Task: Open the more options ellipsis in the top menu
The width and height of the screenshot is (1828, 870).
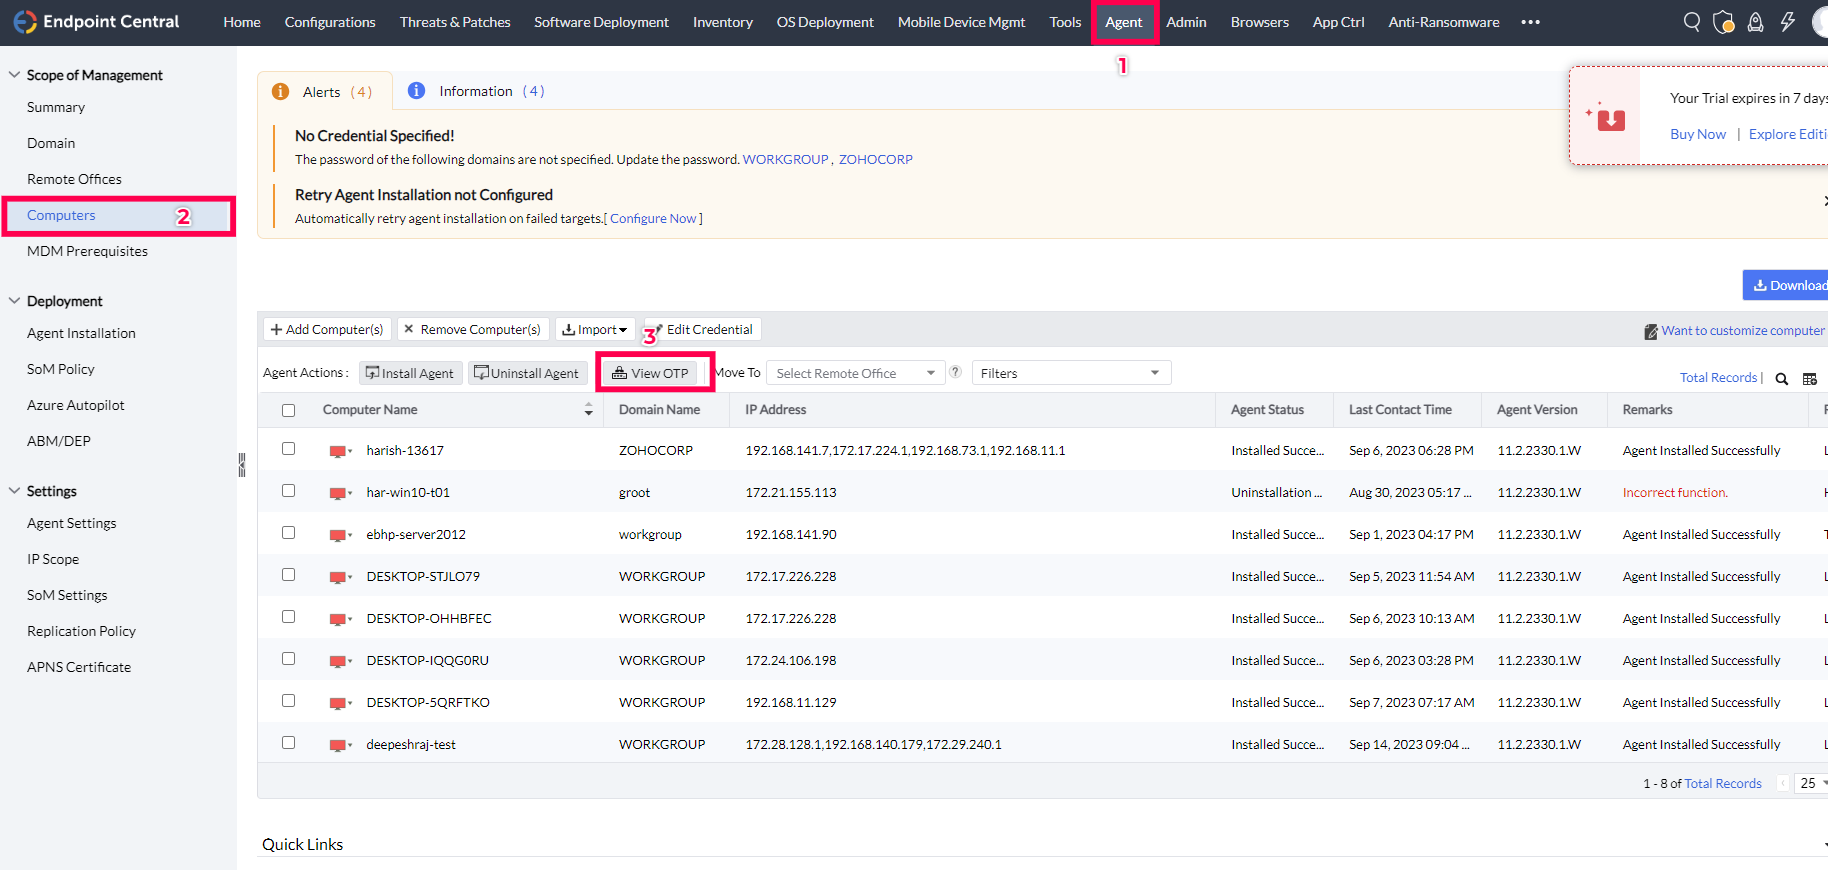Action: 1530,22
